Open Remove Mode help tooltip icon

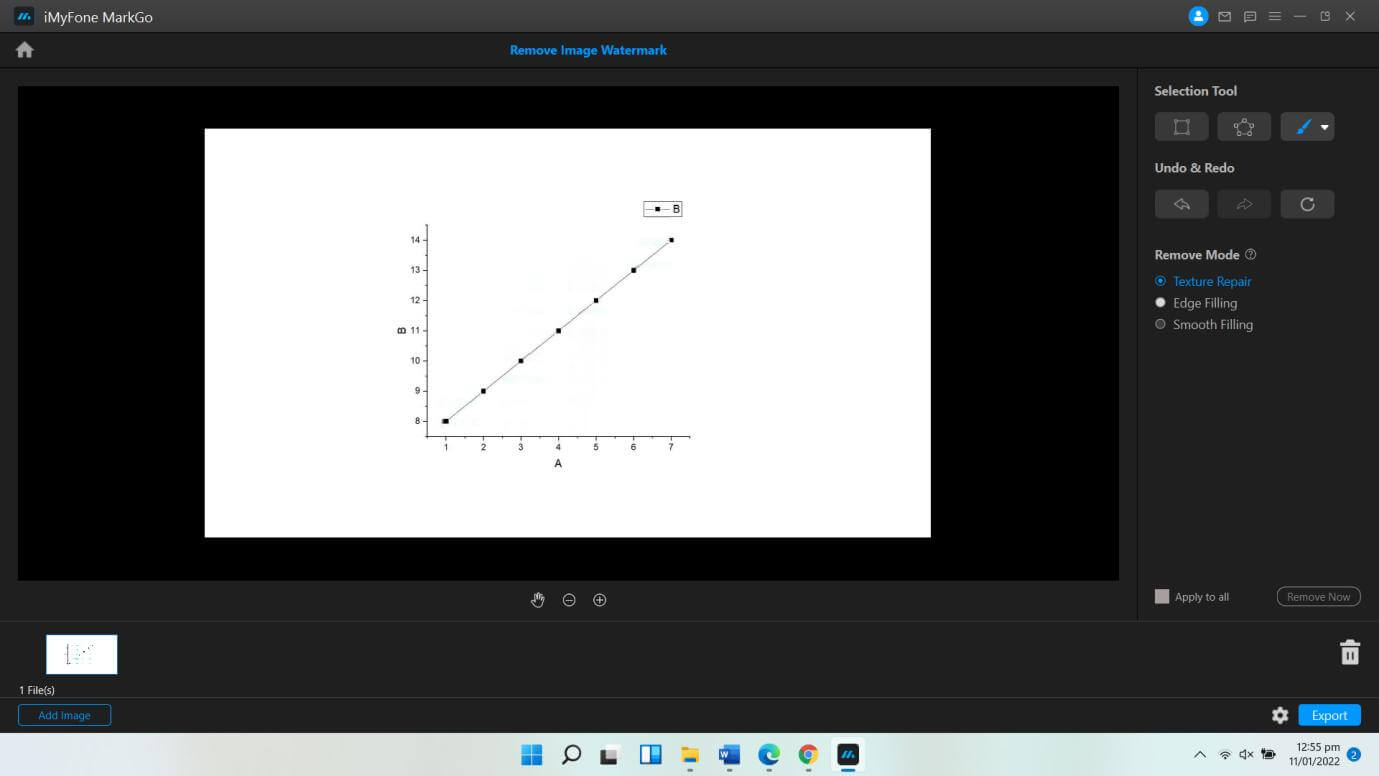click(1251, 254)
